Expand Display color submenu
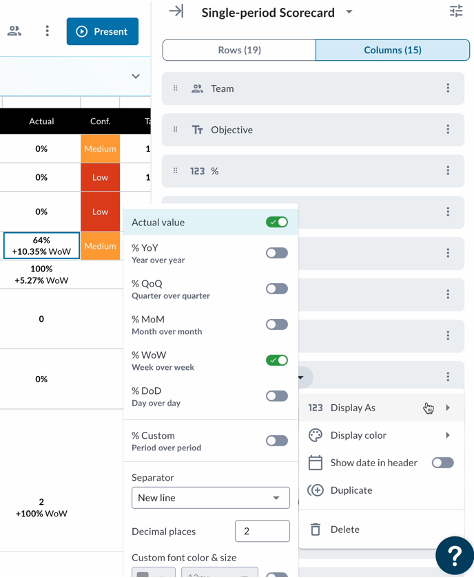 point(381,435)
